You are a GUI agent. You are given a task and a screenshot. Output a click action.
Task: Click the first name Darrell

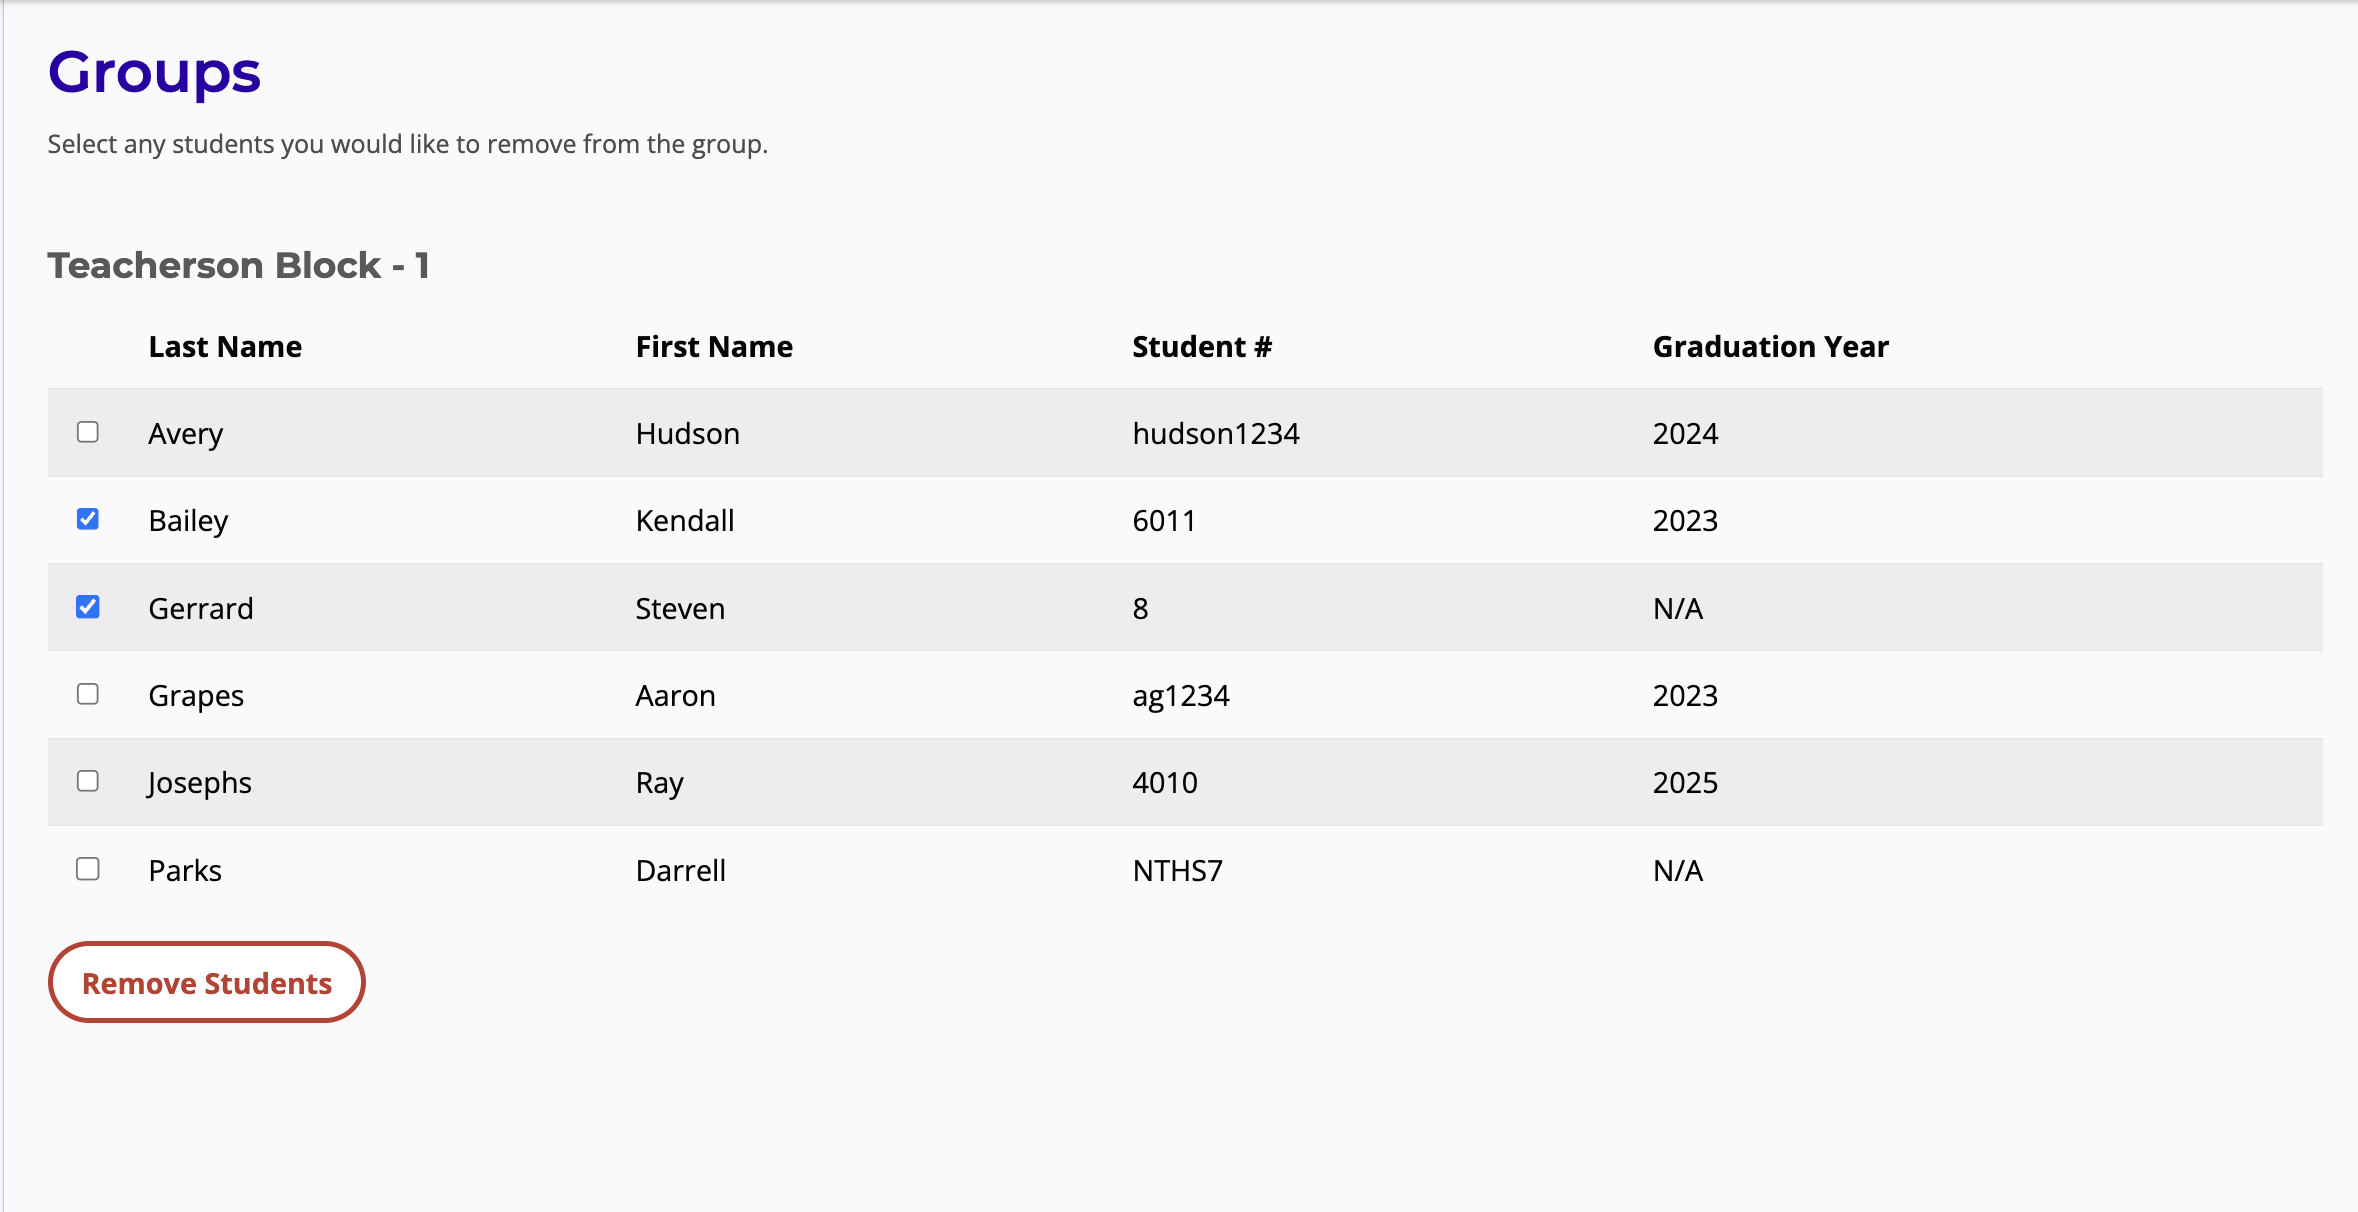(680, 871)
